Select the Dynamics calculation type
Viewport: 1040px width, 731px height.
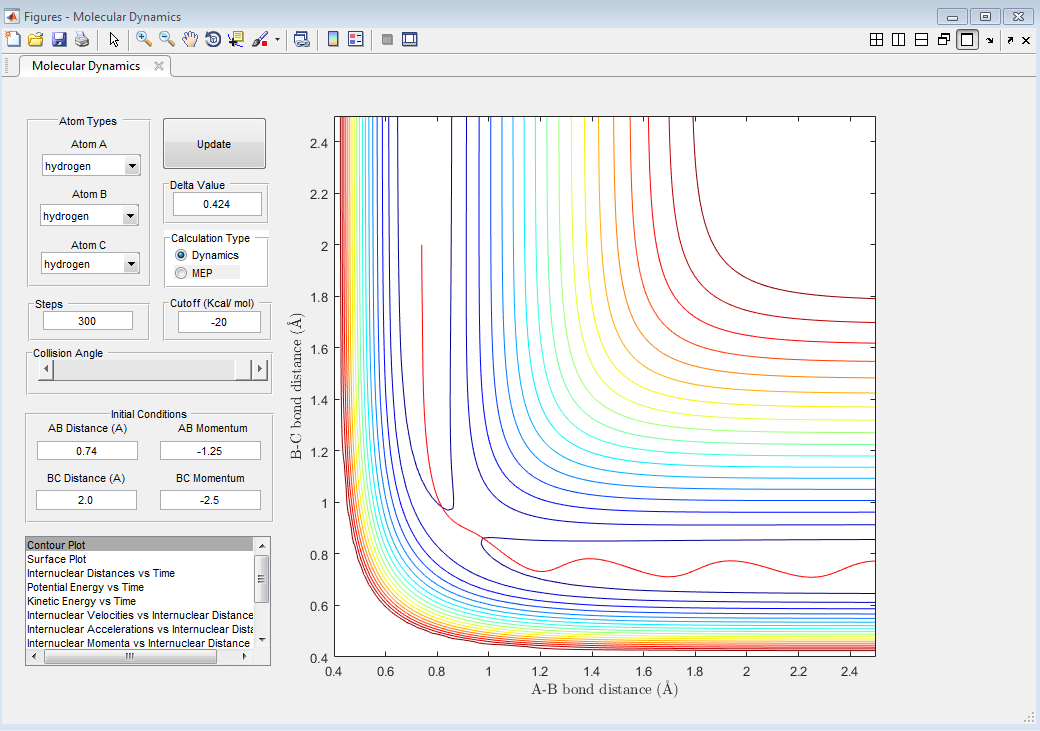(181, 256)
